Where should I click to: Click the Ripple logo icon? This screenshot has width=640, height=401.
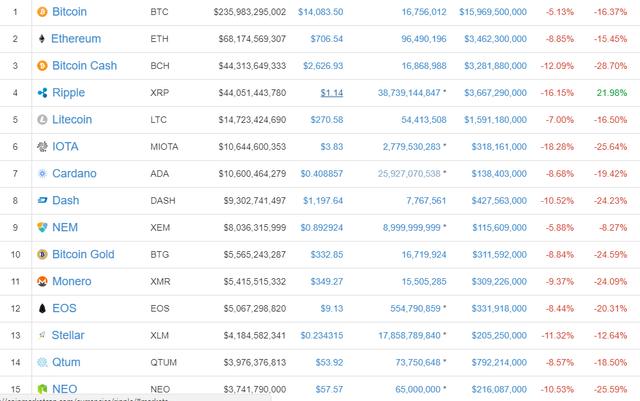(x=42, y=93)
